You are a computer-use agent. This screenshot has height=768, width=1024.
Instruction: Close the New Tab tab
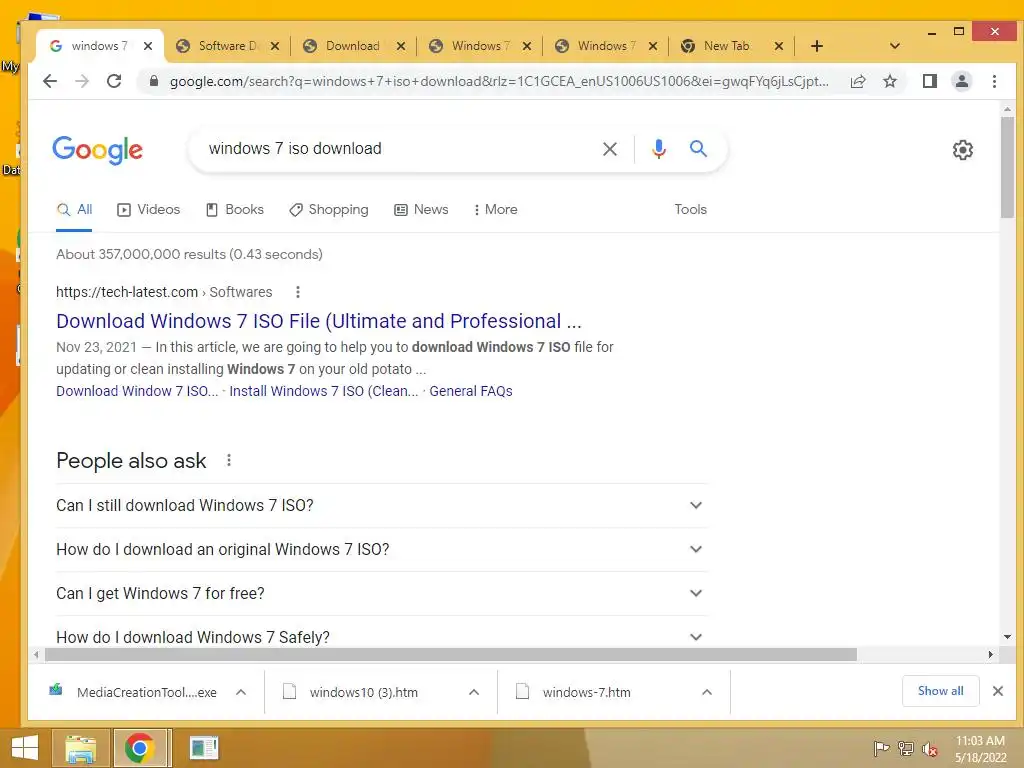pos(778,46)
